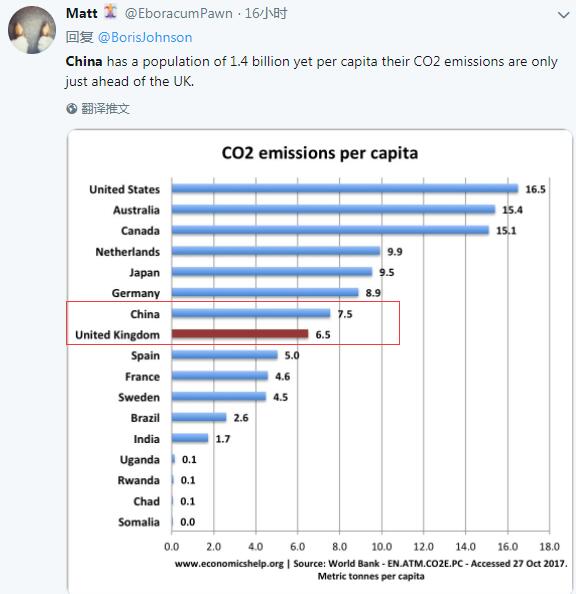Click the Germany label in chart

136,293
